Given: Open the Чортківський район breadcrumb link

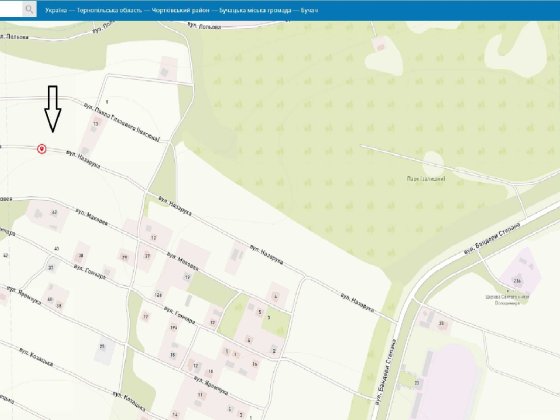Looking at the screenshot, I should click(180, 10).
